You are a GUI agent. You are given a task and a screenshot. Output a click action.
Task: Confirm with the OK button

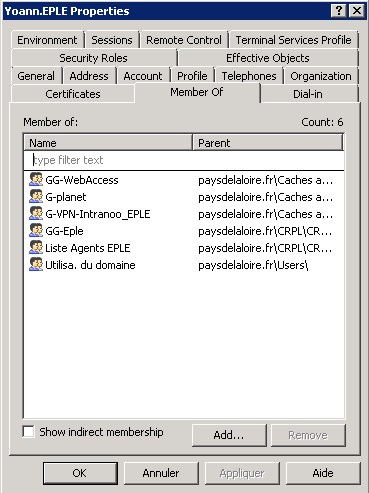point(80,473)
